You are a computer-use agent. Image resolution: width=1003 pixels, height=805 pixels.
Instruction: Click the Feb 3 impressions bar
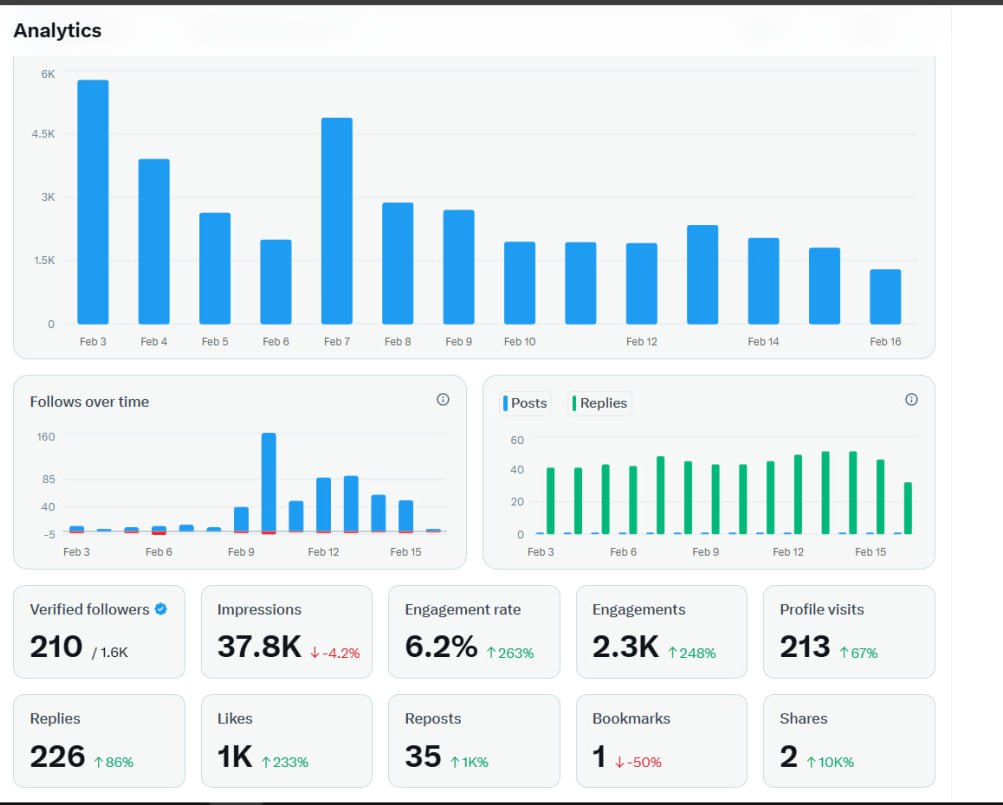pyautogui.click(x=93, y=202)
